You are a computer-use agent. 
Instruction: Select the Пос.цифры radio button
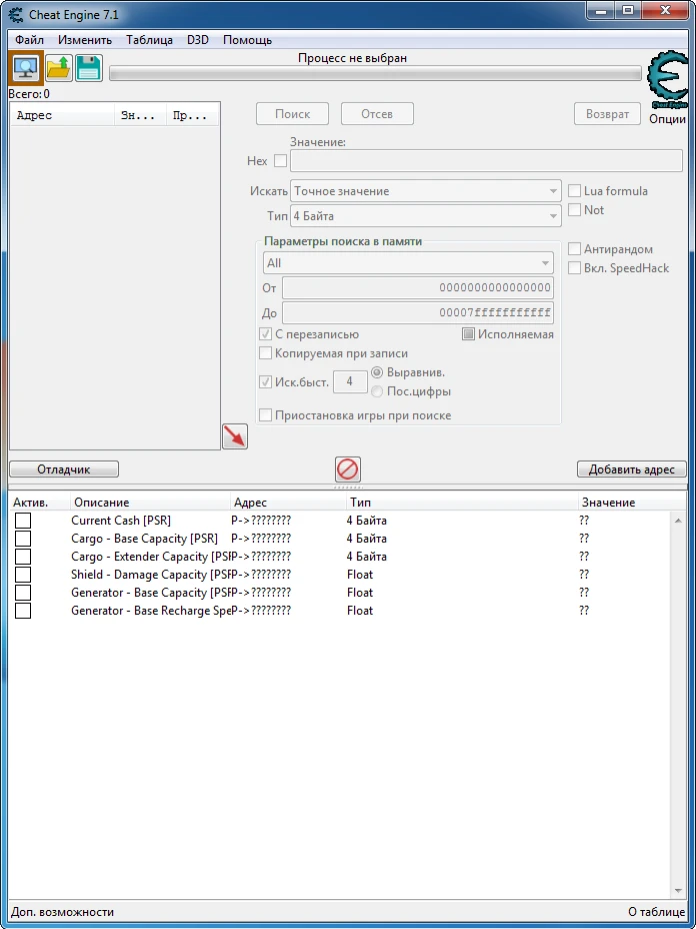[x=377, y=392]
